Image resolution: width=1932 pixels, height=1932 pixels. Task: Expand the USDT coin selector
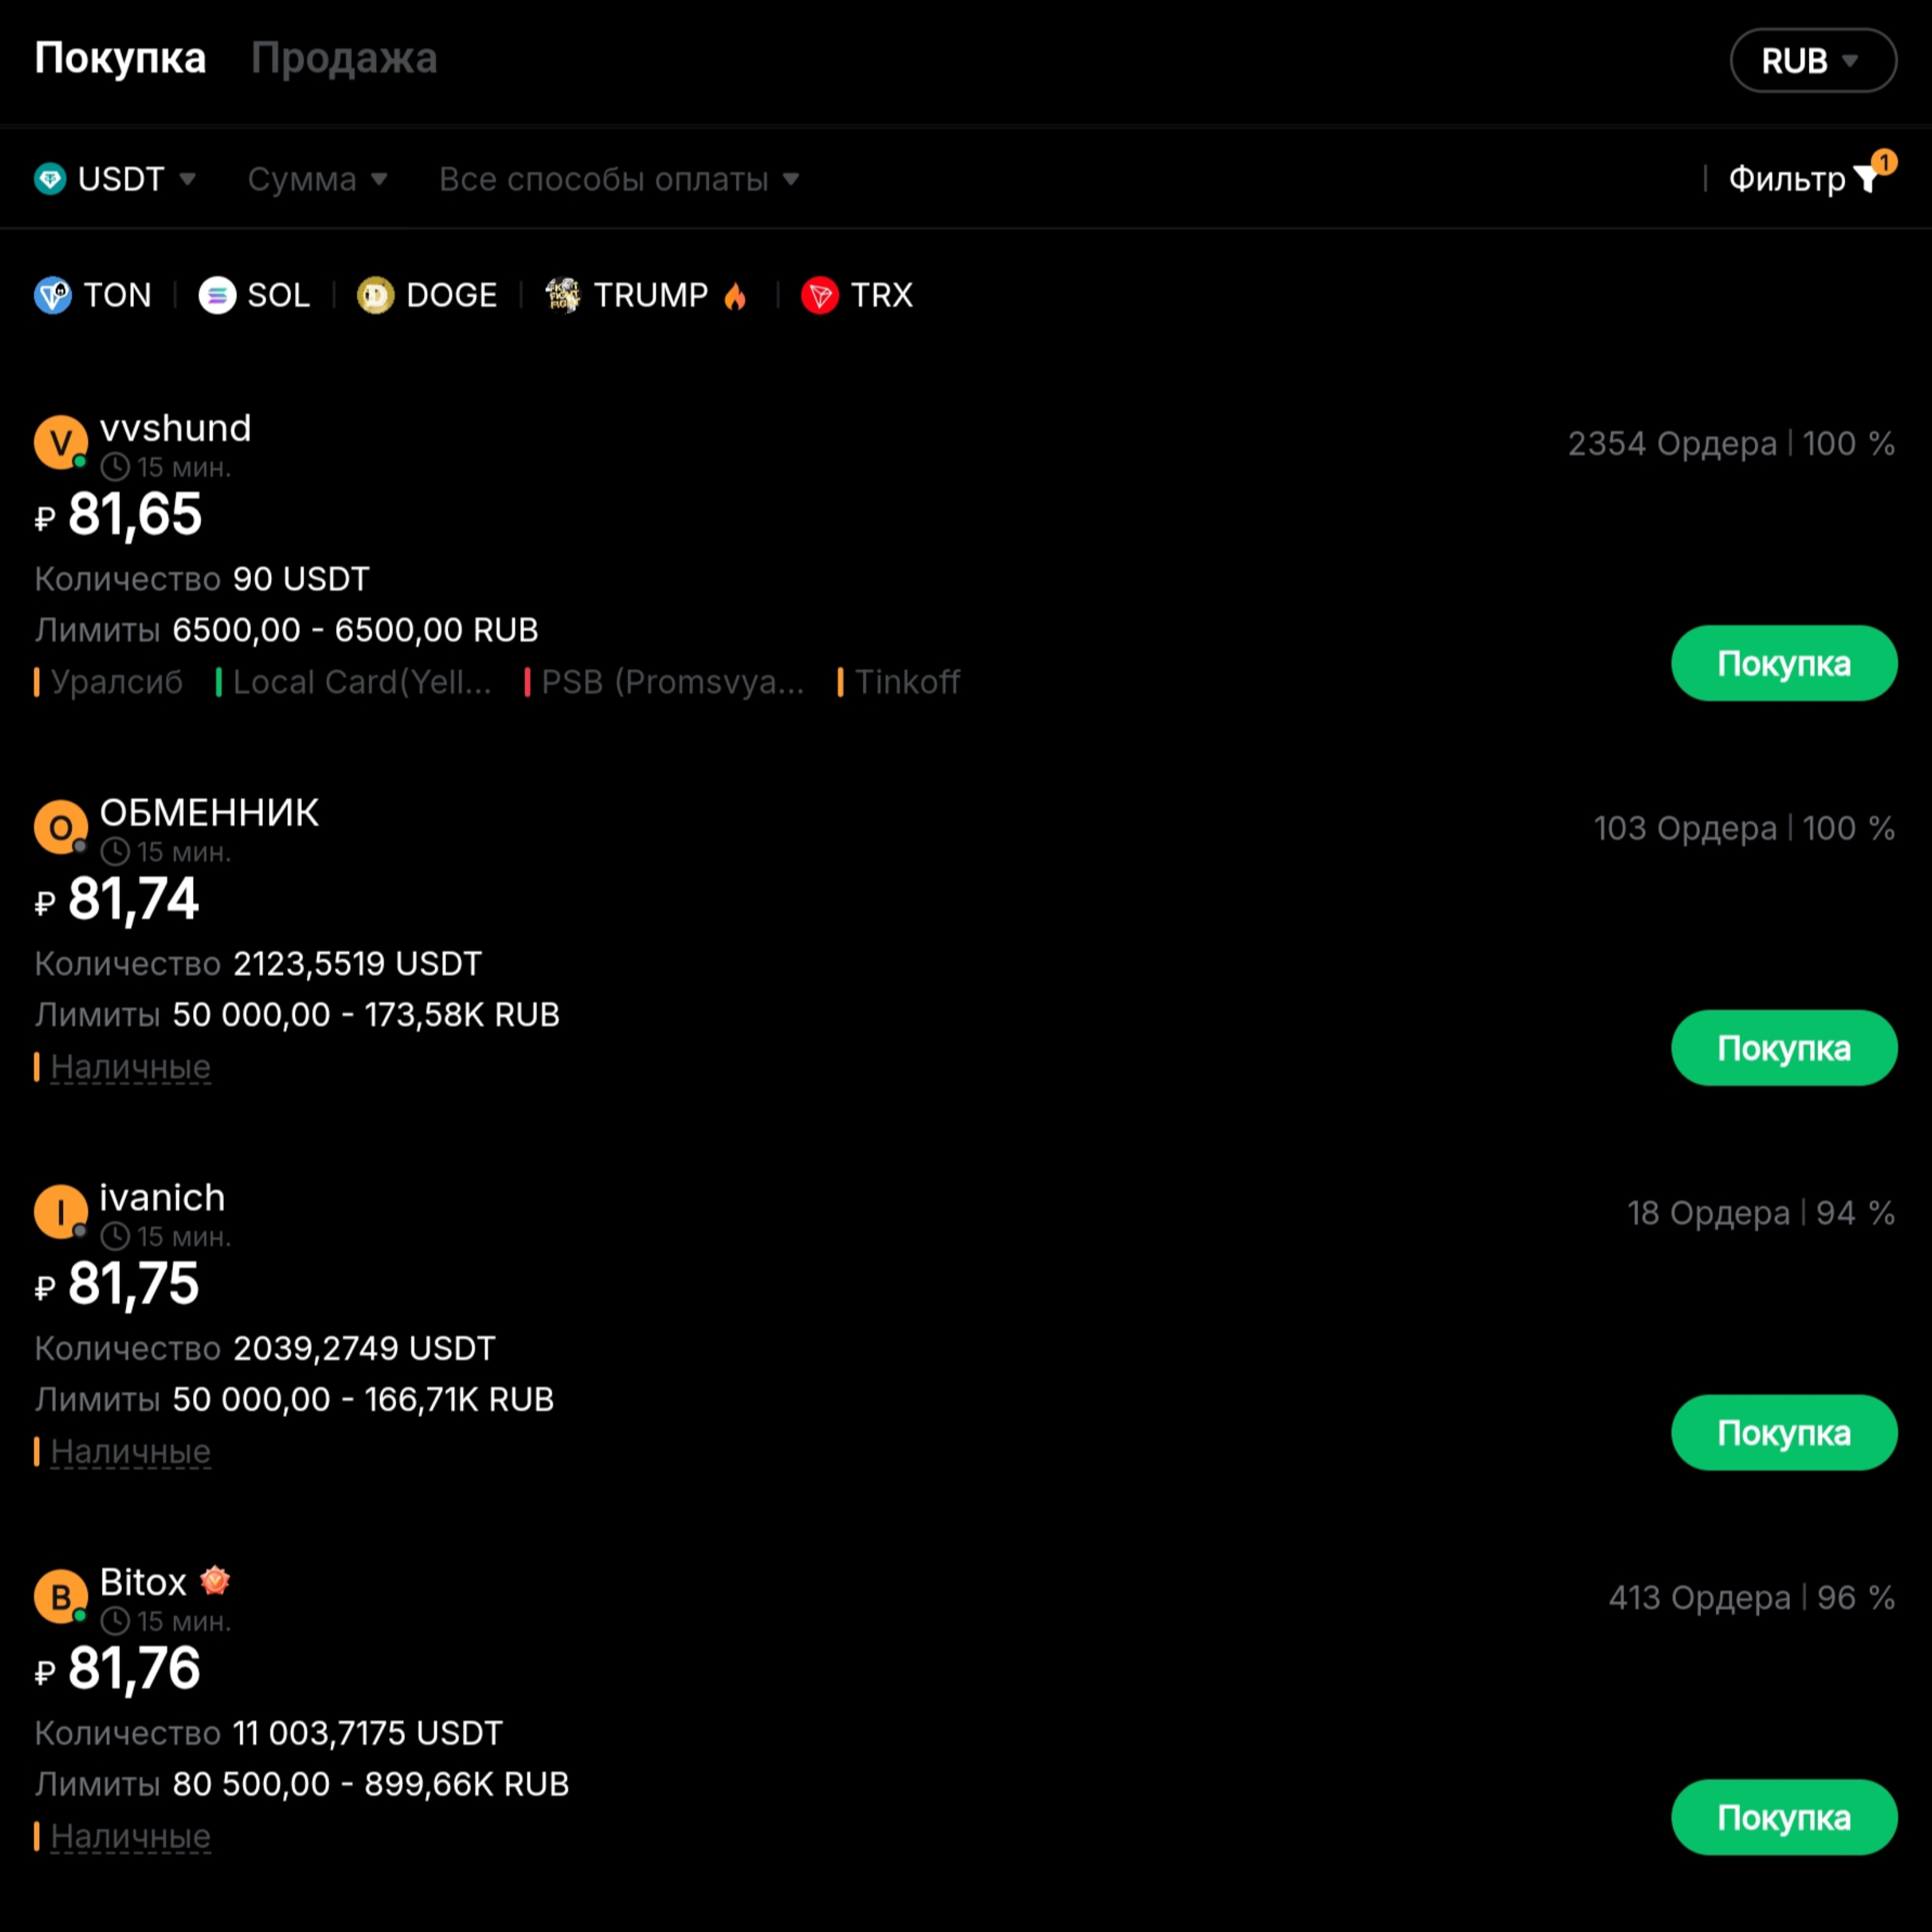[115, 179]
